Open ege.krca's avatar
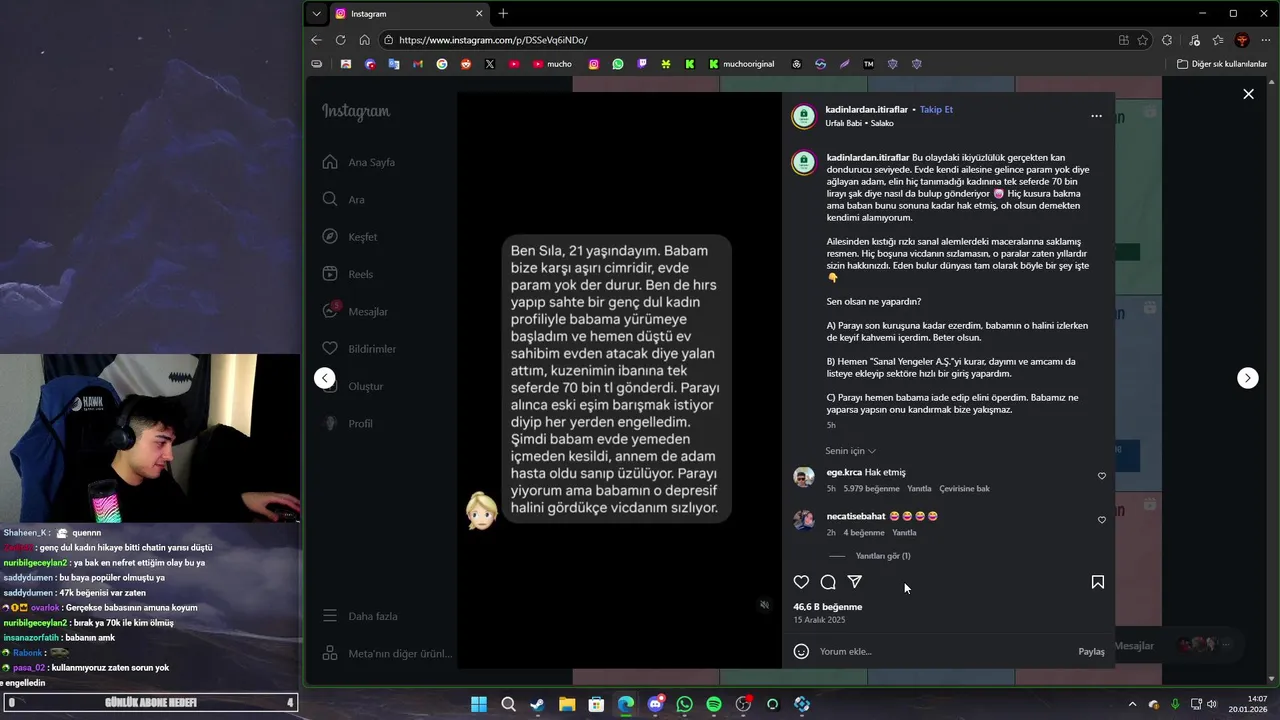Viewport: 1280px width, 720px height. click(x=804, y=477)
